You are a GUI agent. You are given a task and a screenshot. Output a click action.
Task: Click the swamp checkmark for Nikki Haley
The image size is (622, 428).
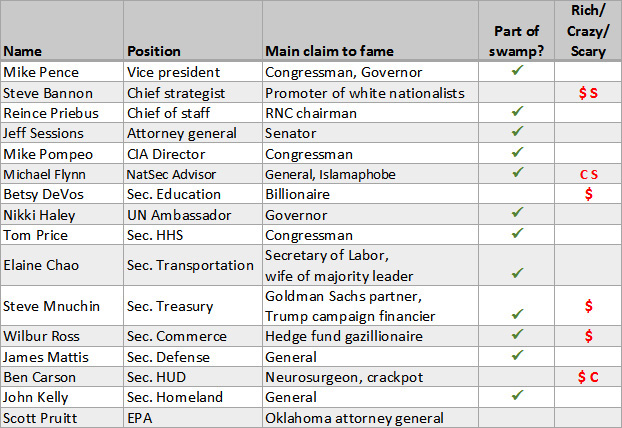click(517, 214)
